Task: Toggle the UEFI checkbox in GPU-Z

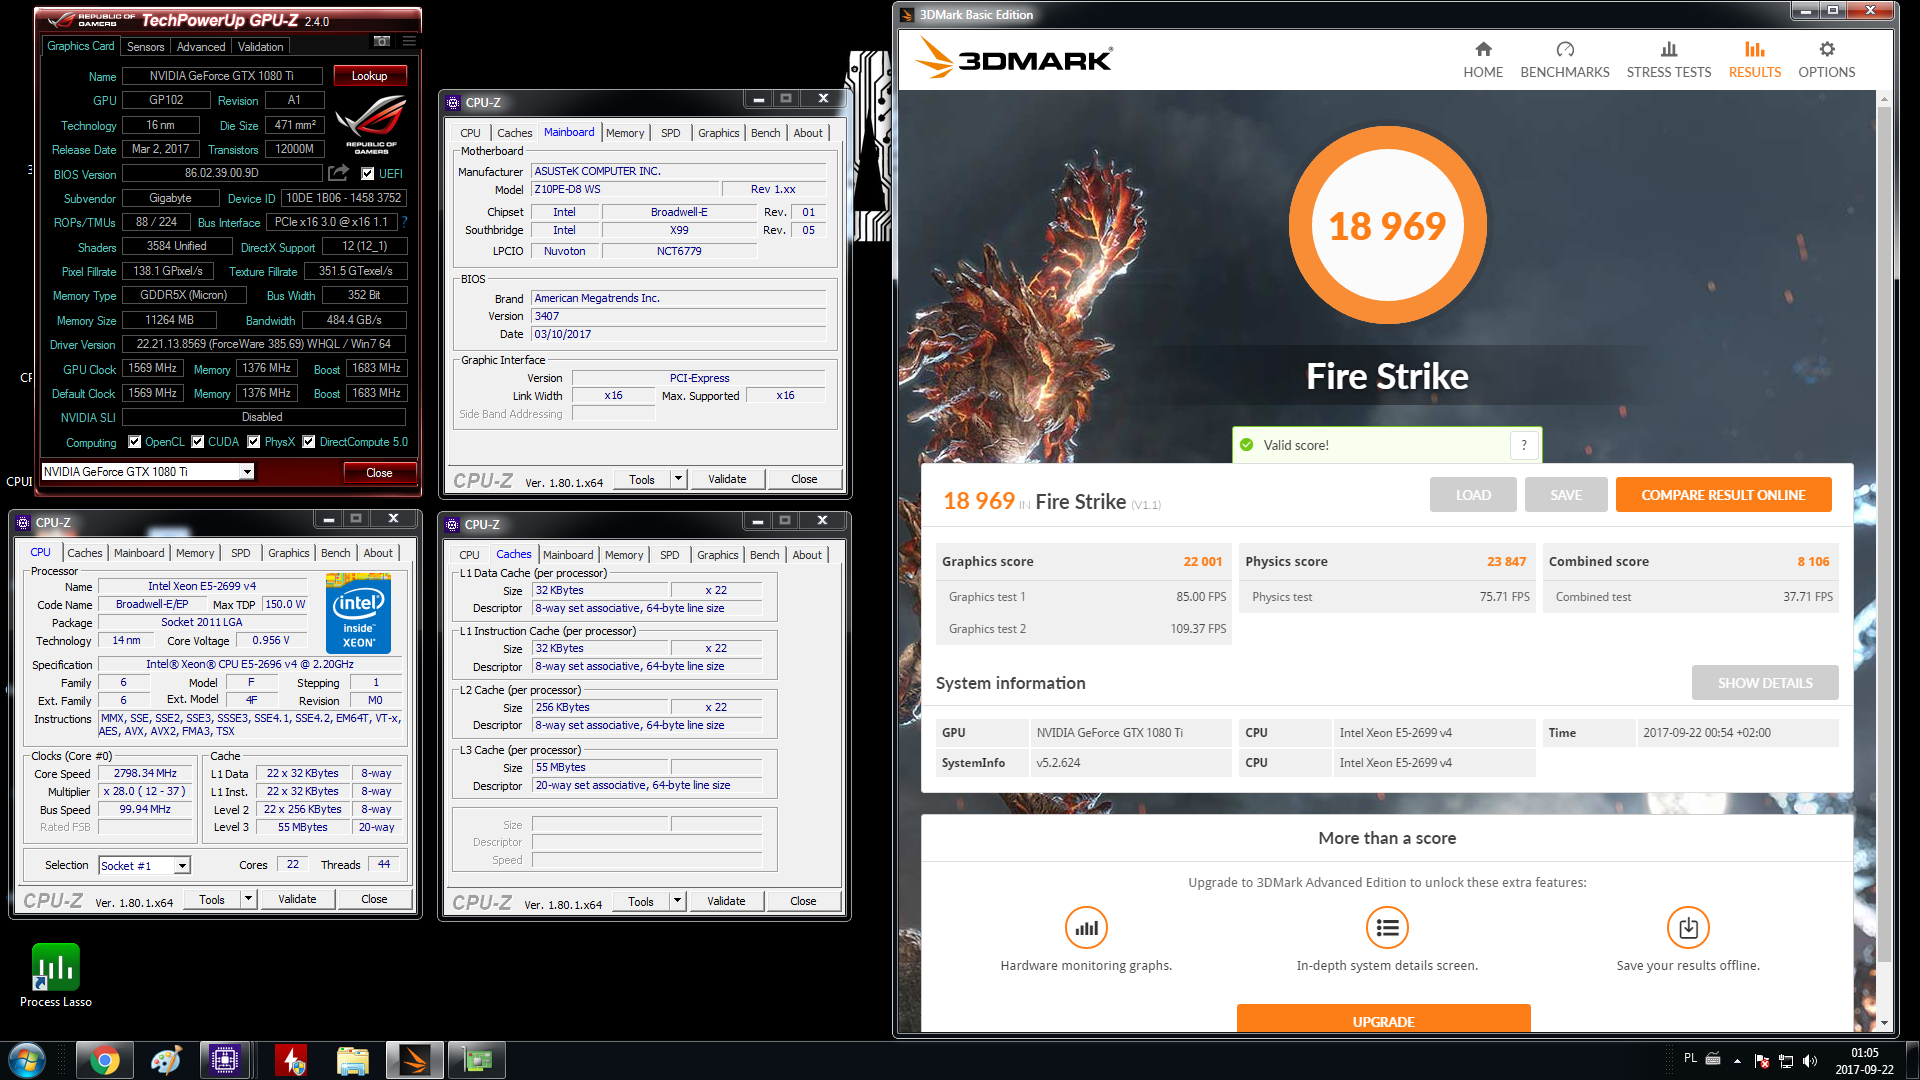Action: tap(368, 174)
